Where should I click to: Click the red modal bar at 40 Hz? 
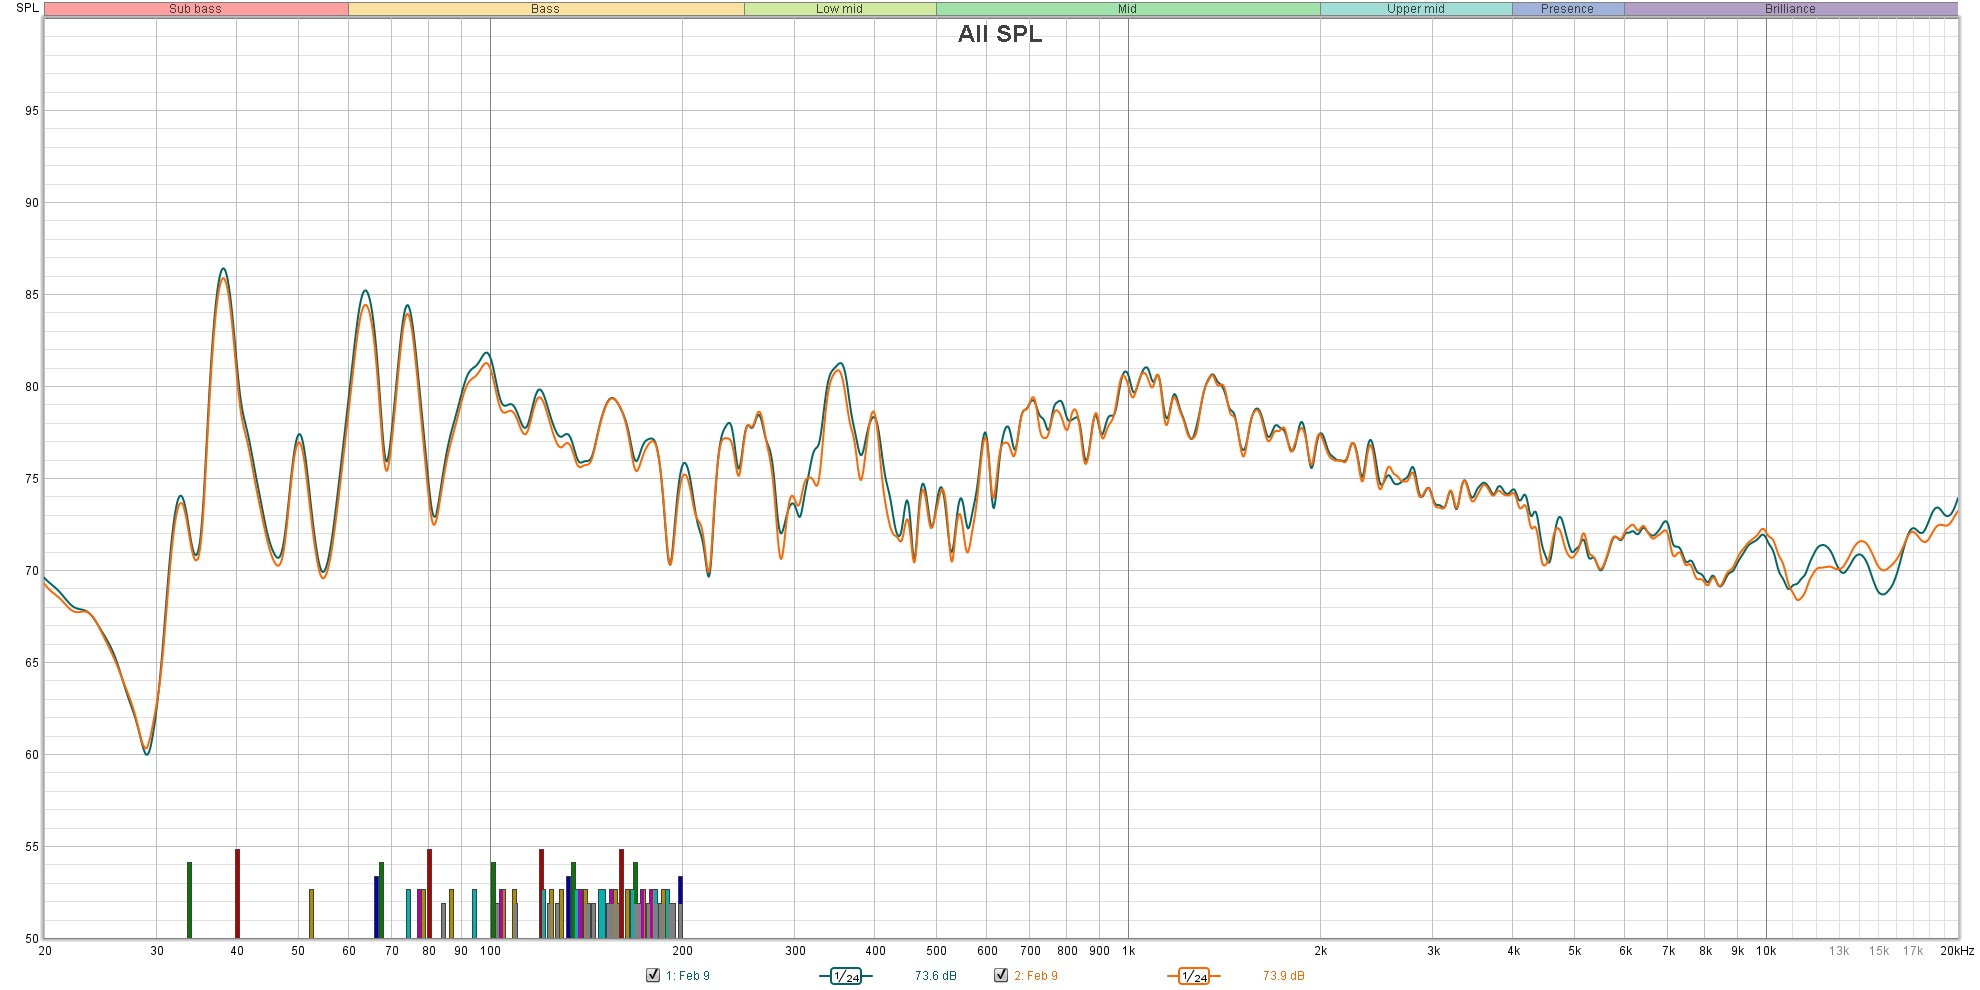click(x=237, y=893)
